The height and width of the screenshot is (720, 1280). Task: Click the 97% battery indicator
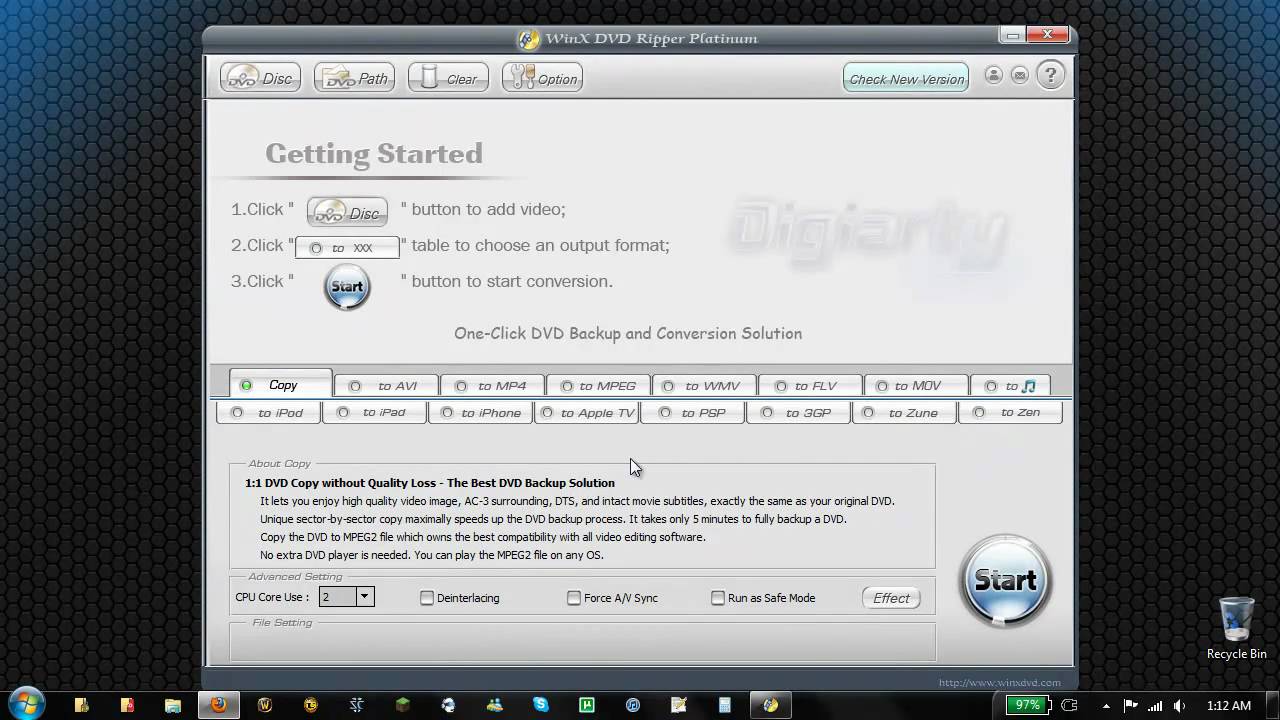(1028, 705)
